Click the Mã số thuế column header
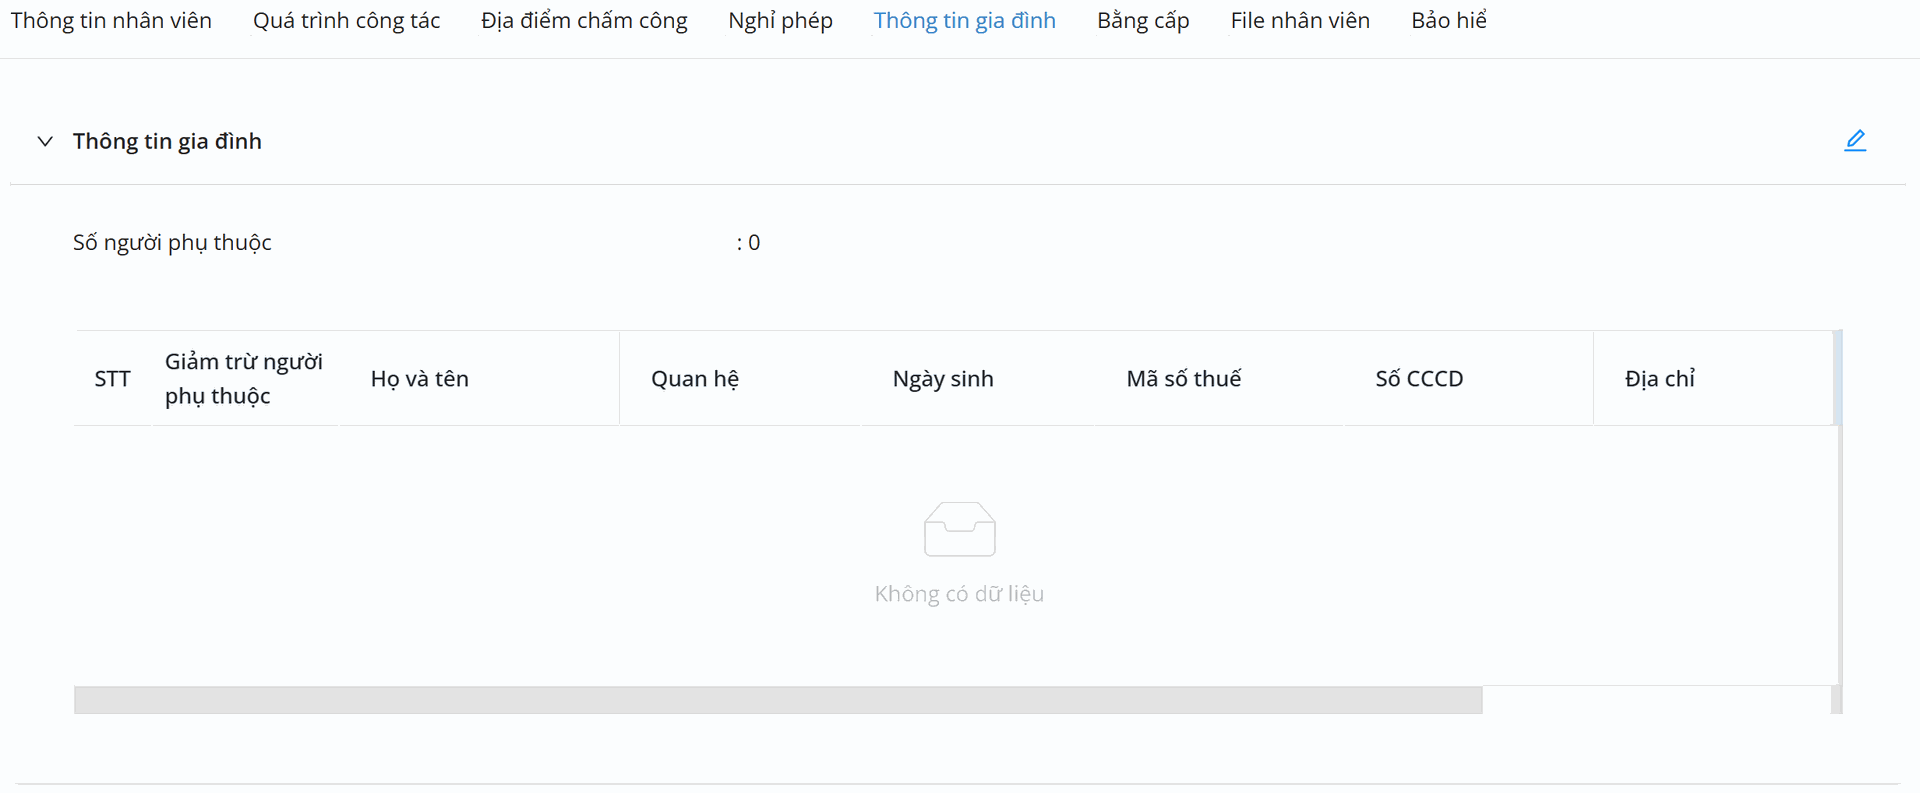 tap(1184, 379)
